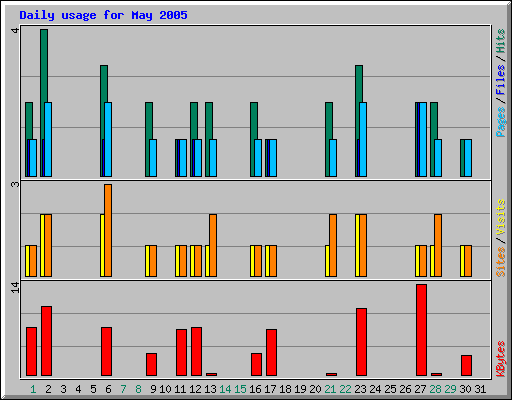
Task: Click the day 27 axis label
Action: [x=420, y=389]
